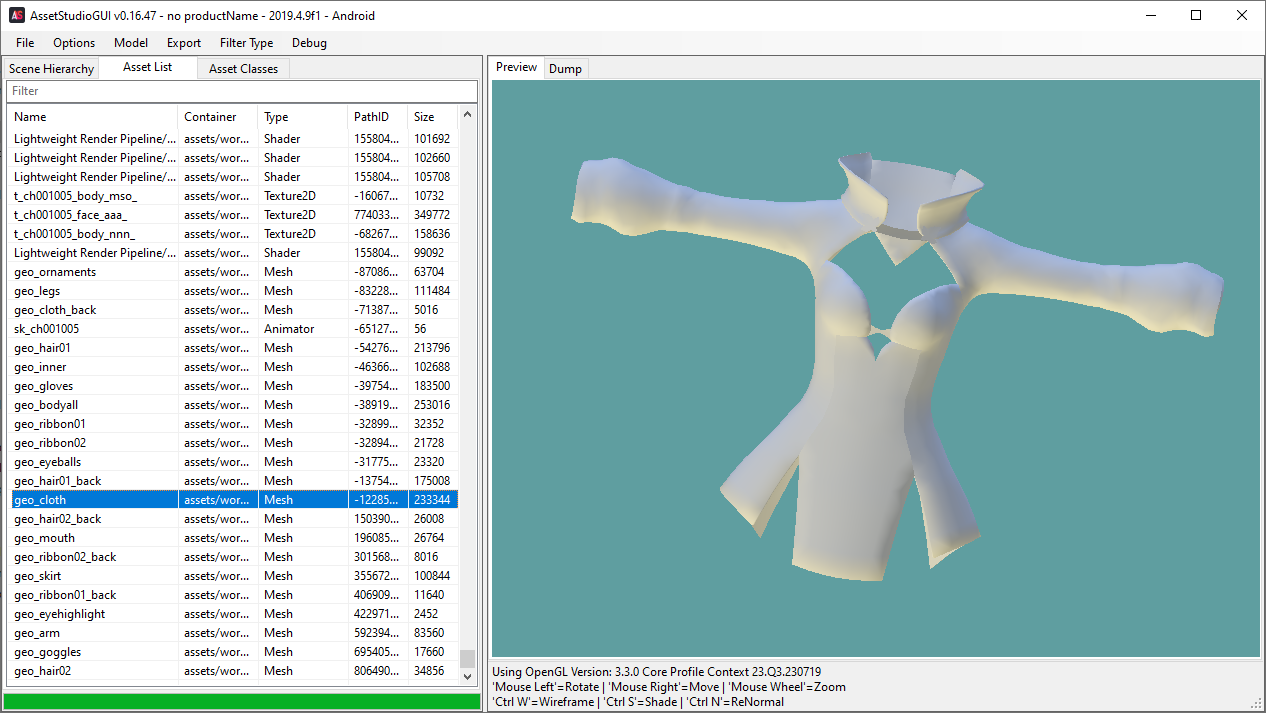This screenshot has height=713, width=1266.
Task: Select the geo_bodyall mesh row
Action: [234, 405]
